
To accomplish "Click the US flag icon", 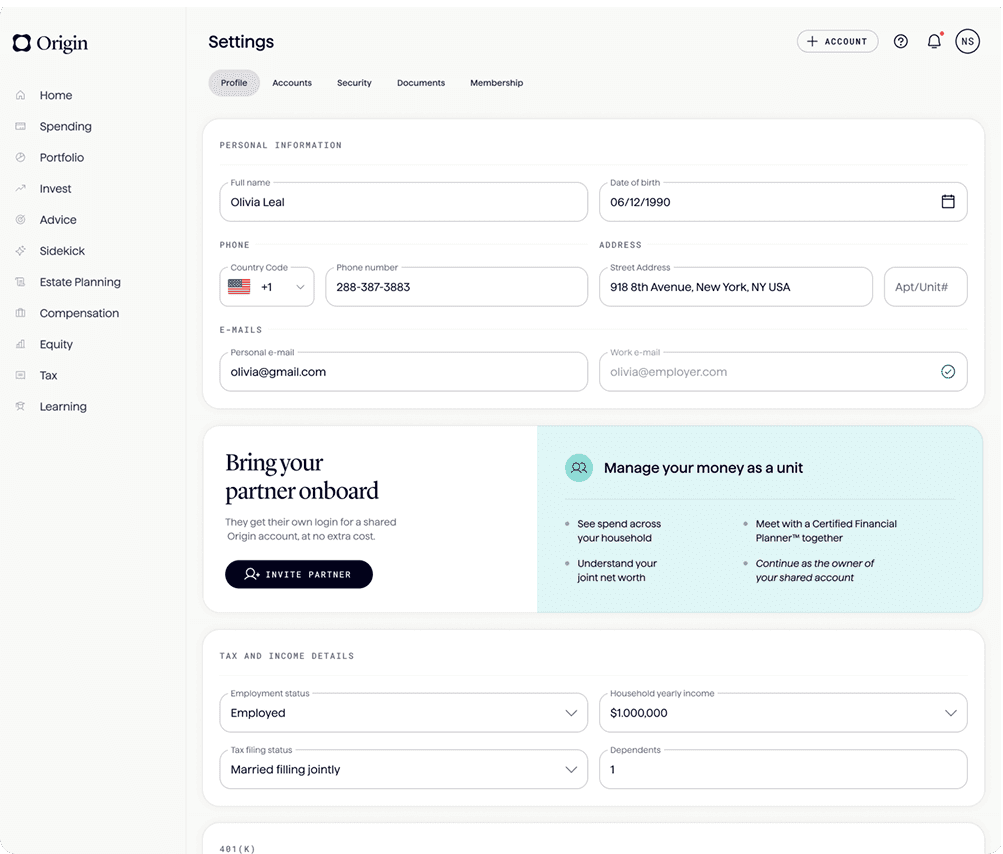I will pos(239,287).
